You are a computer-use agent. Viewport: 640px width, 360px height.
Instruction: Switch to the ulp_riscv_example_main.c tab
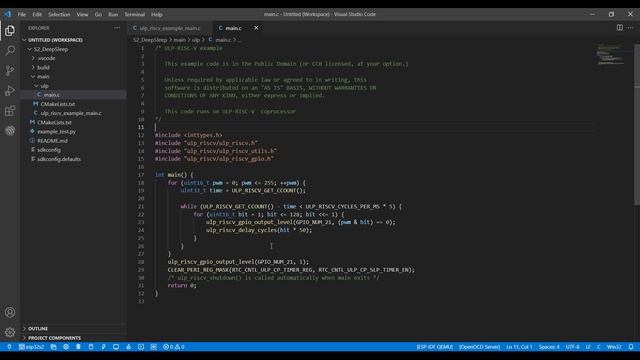click(x=170, y=28)
